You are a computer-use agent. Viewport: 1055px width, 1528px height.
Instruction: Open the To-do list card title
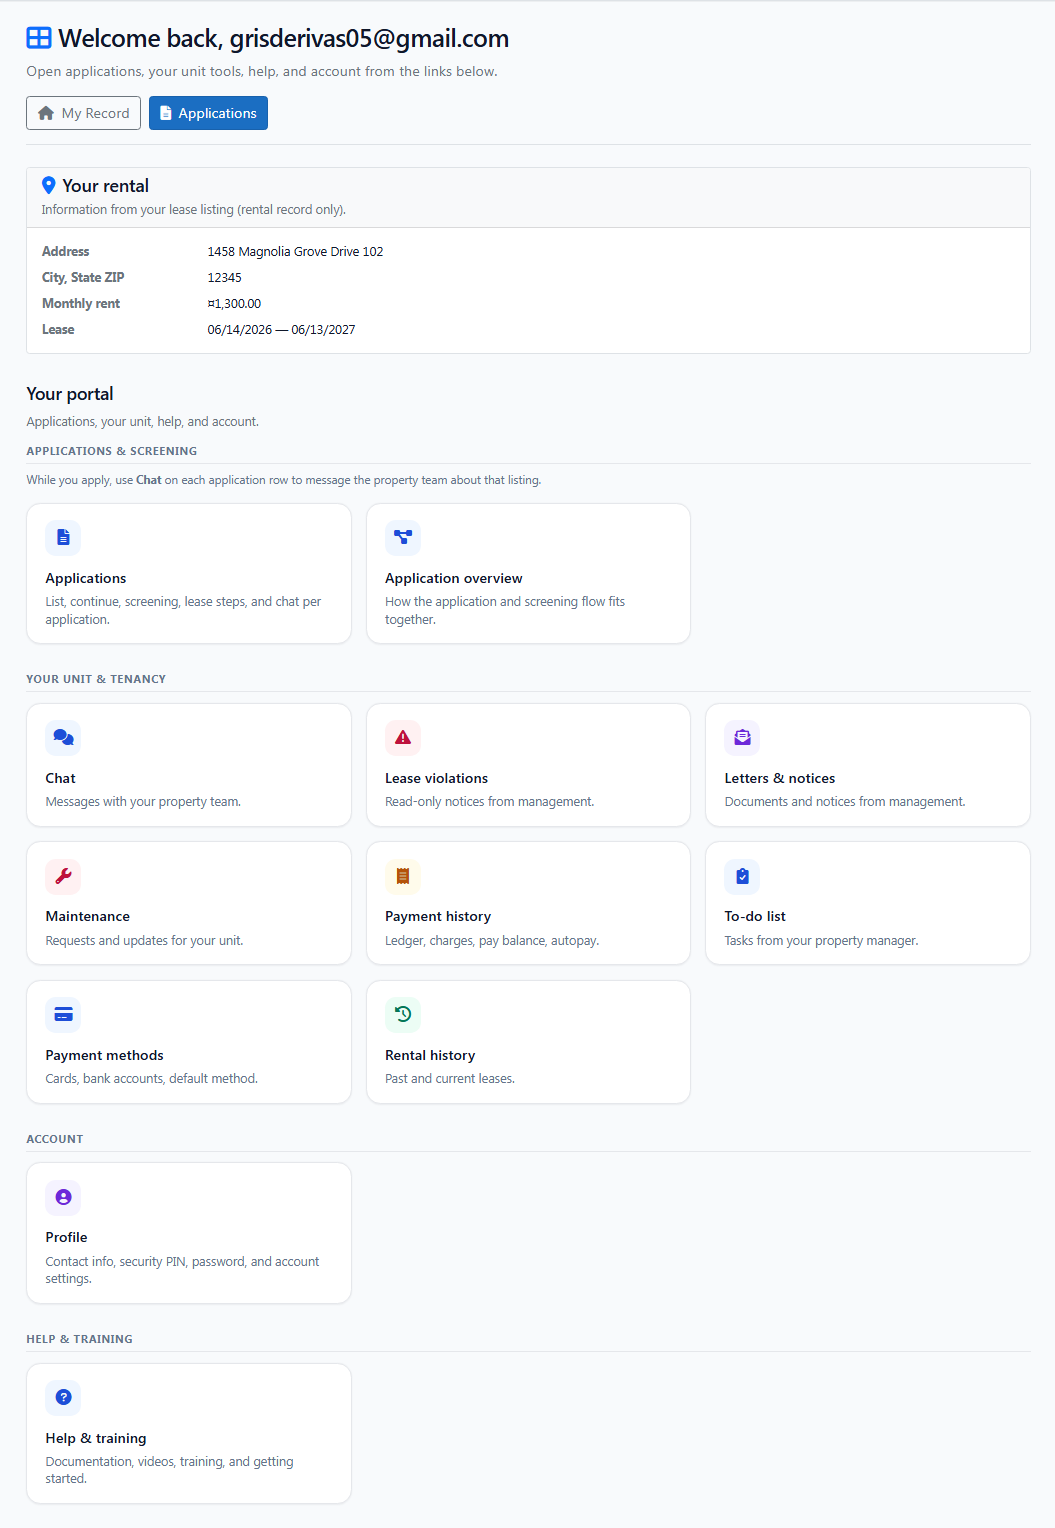[755, 916]
